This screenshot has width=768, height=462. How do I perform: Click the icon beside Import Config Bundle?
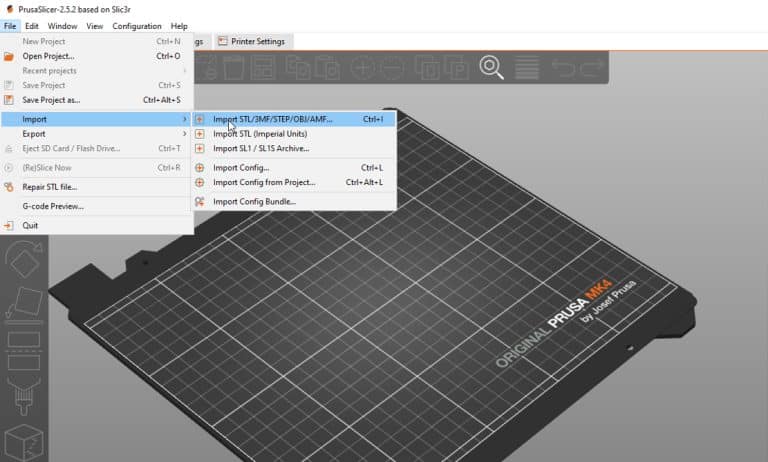pos(199,201)
